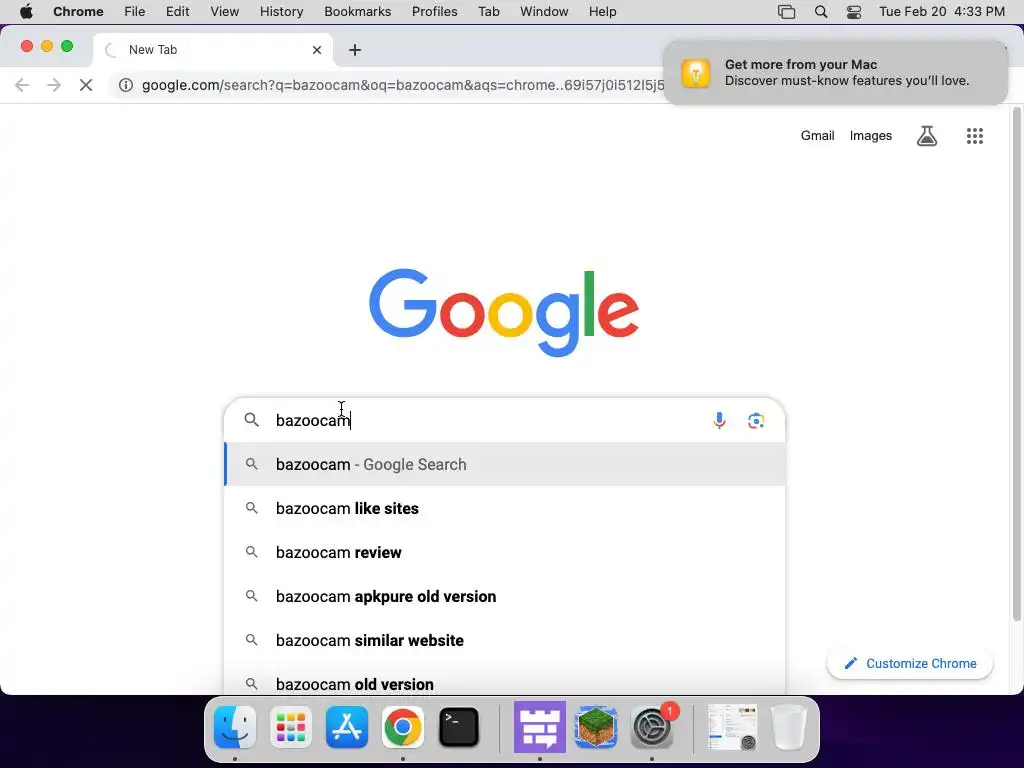Viewport: 1024px width, 768px height.
Task: Open the Window menu
Action: click(544, 12)
